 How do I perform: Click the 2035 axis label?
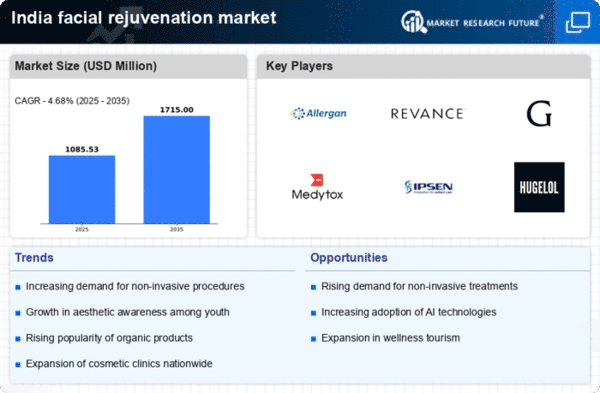(176, 229)
